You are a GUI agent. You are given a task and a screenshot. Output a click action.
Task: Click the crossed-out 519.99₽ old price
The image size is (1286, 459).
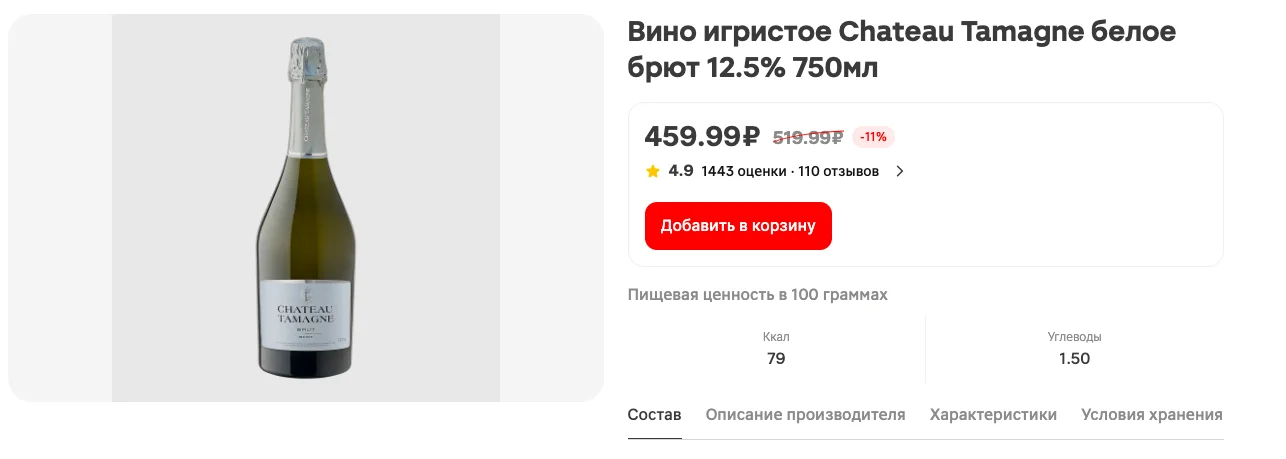[808, 137]
